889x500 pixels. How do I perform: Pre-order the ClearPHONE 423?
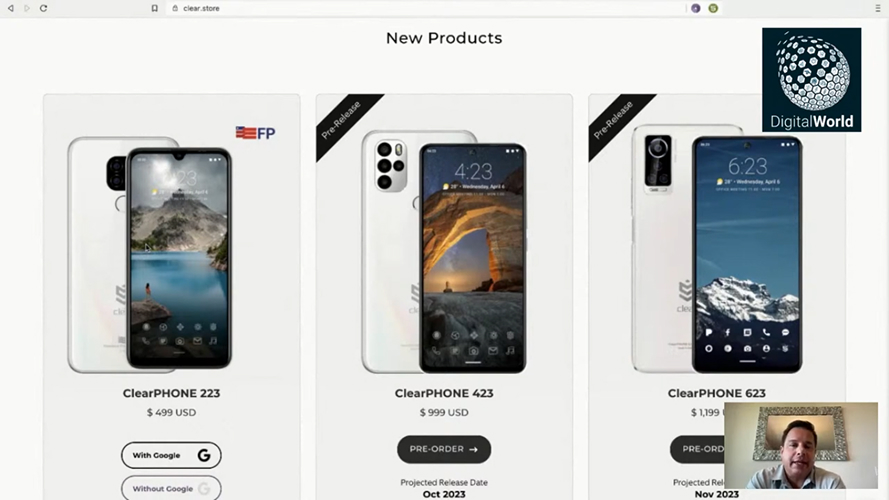click(444, 449)
